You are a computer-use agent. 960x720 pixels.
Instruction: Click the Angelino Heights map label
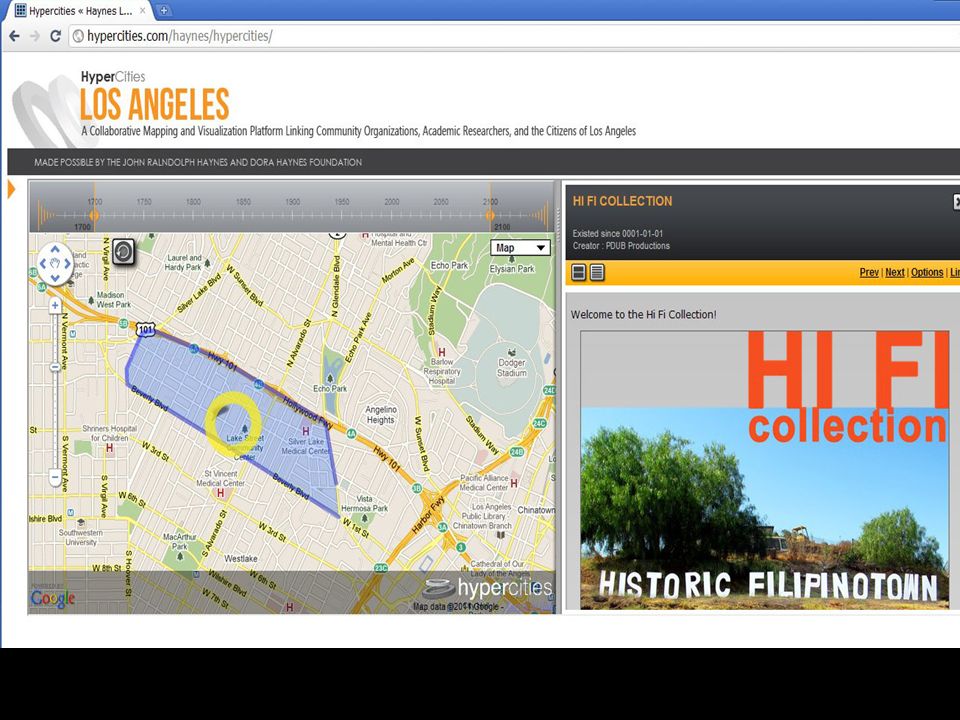(x=381, y=414)
